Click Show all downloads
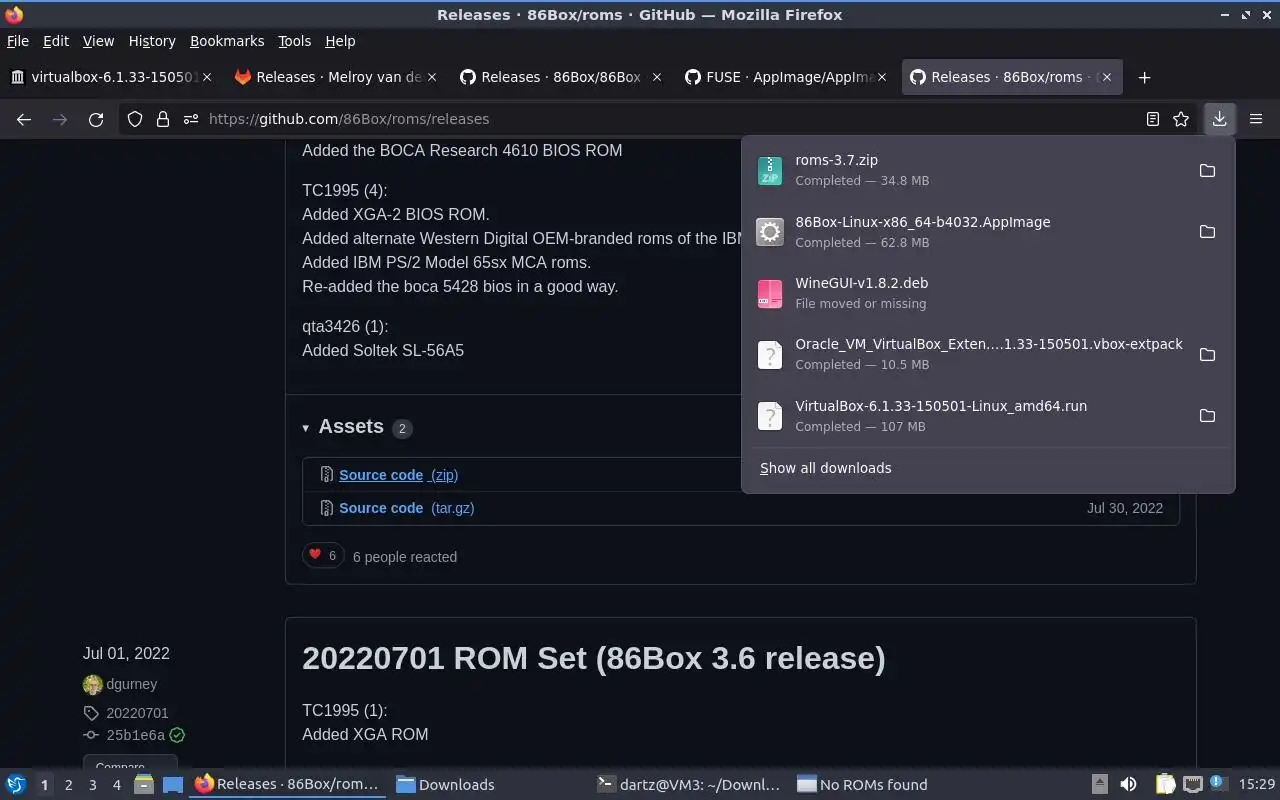This screenshot has width=1280, height=800. (825, 468)
